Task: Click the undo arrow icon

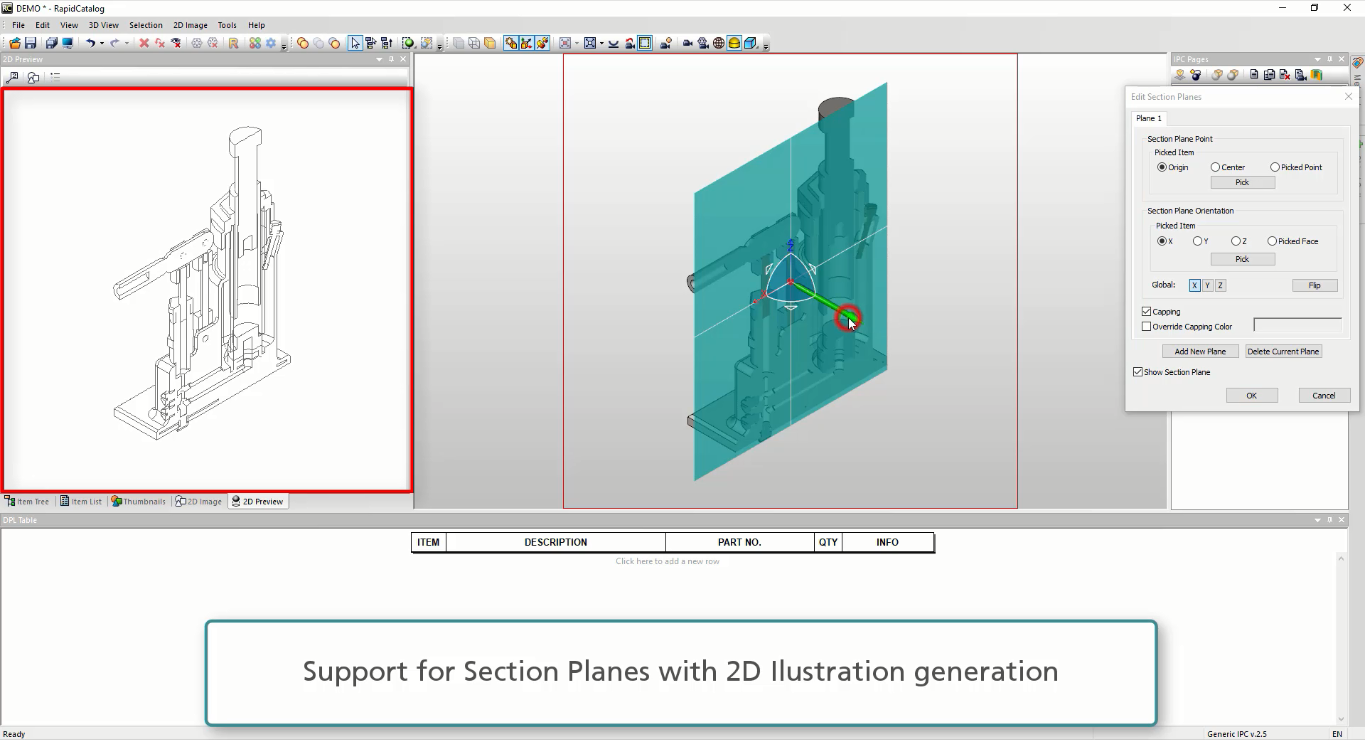Action: click(89, 43)
